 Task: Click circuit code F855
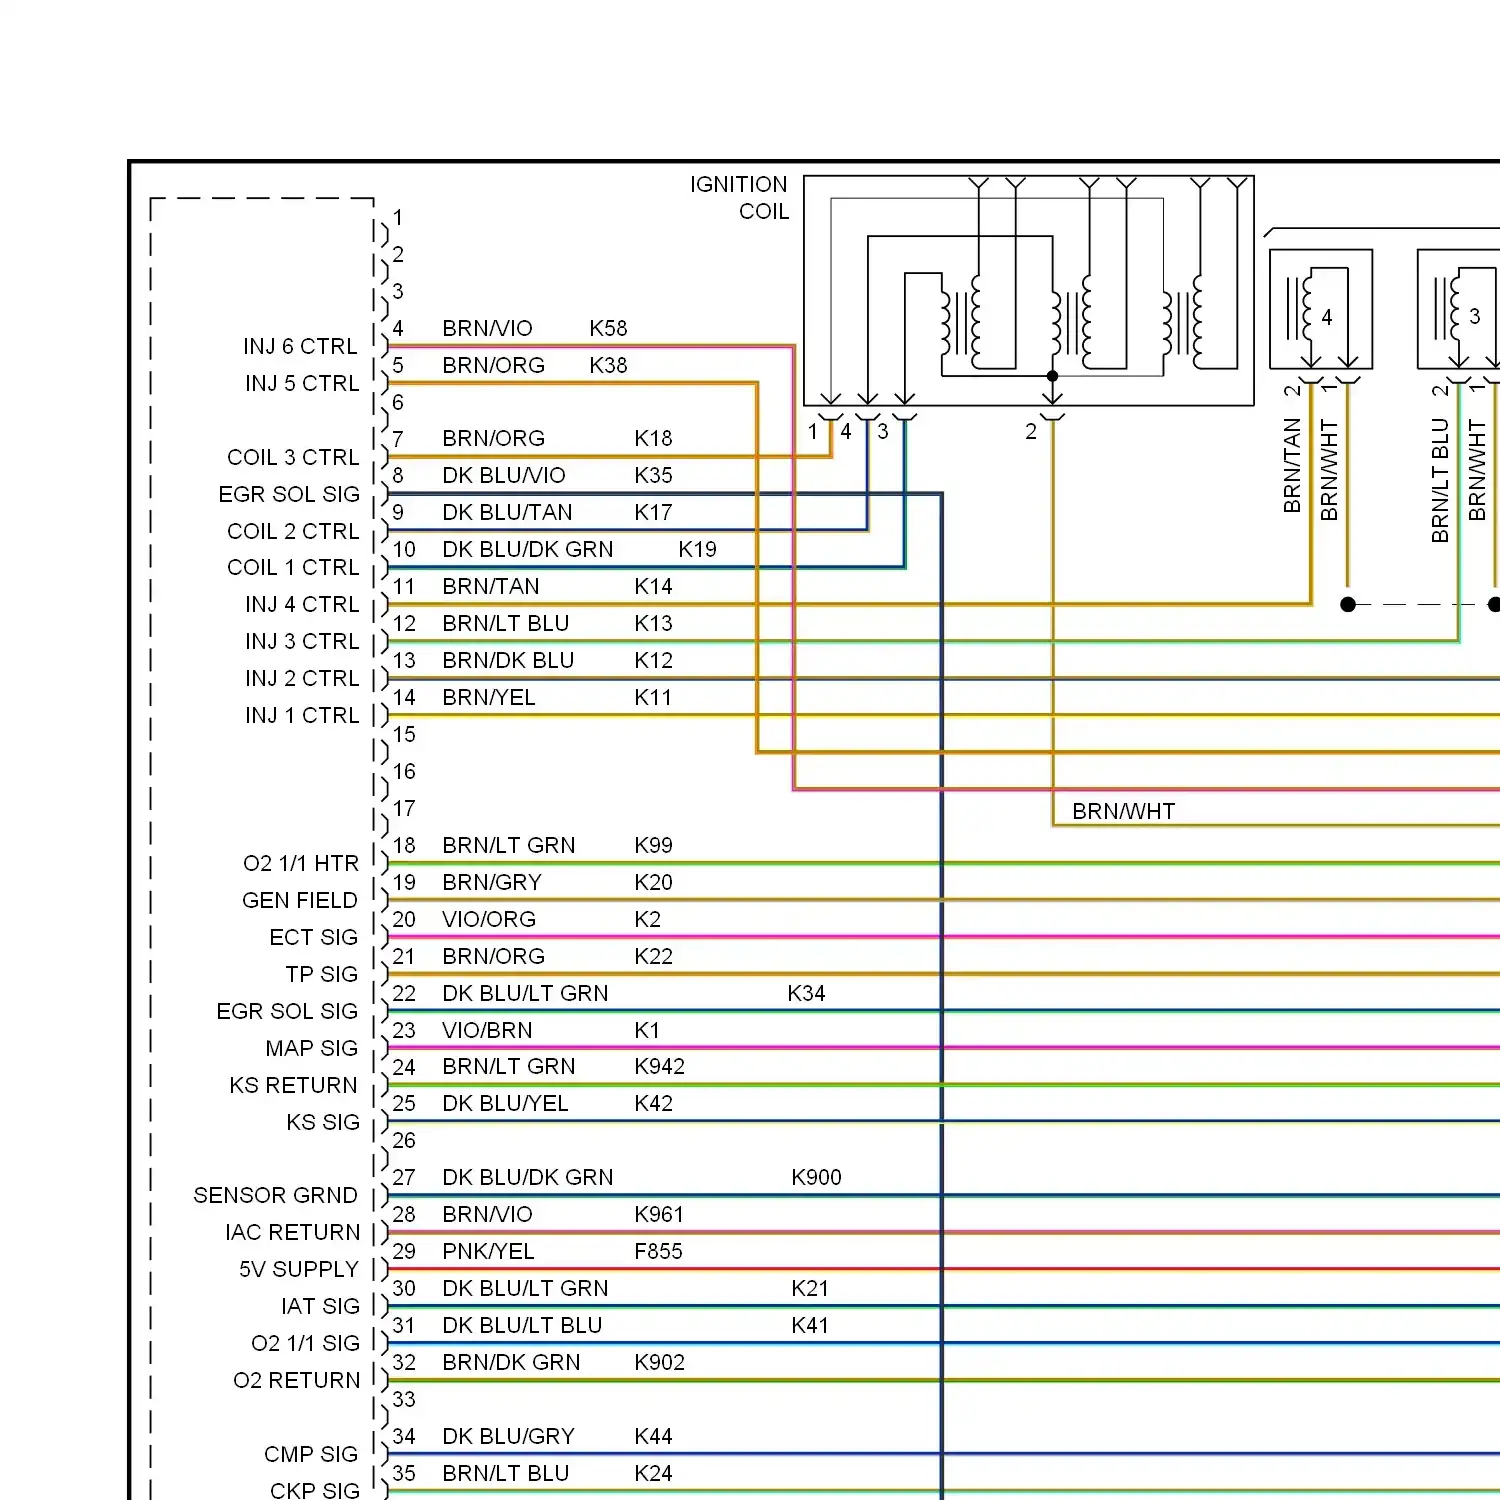(658, 1251)
